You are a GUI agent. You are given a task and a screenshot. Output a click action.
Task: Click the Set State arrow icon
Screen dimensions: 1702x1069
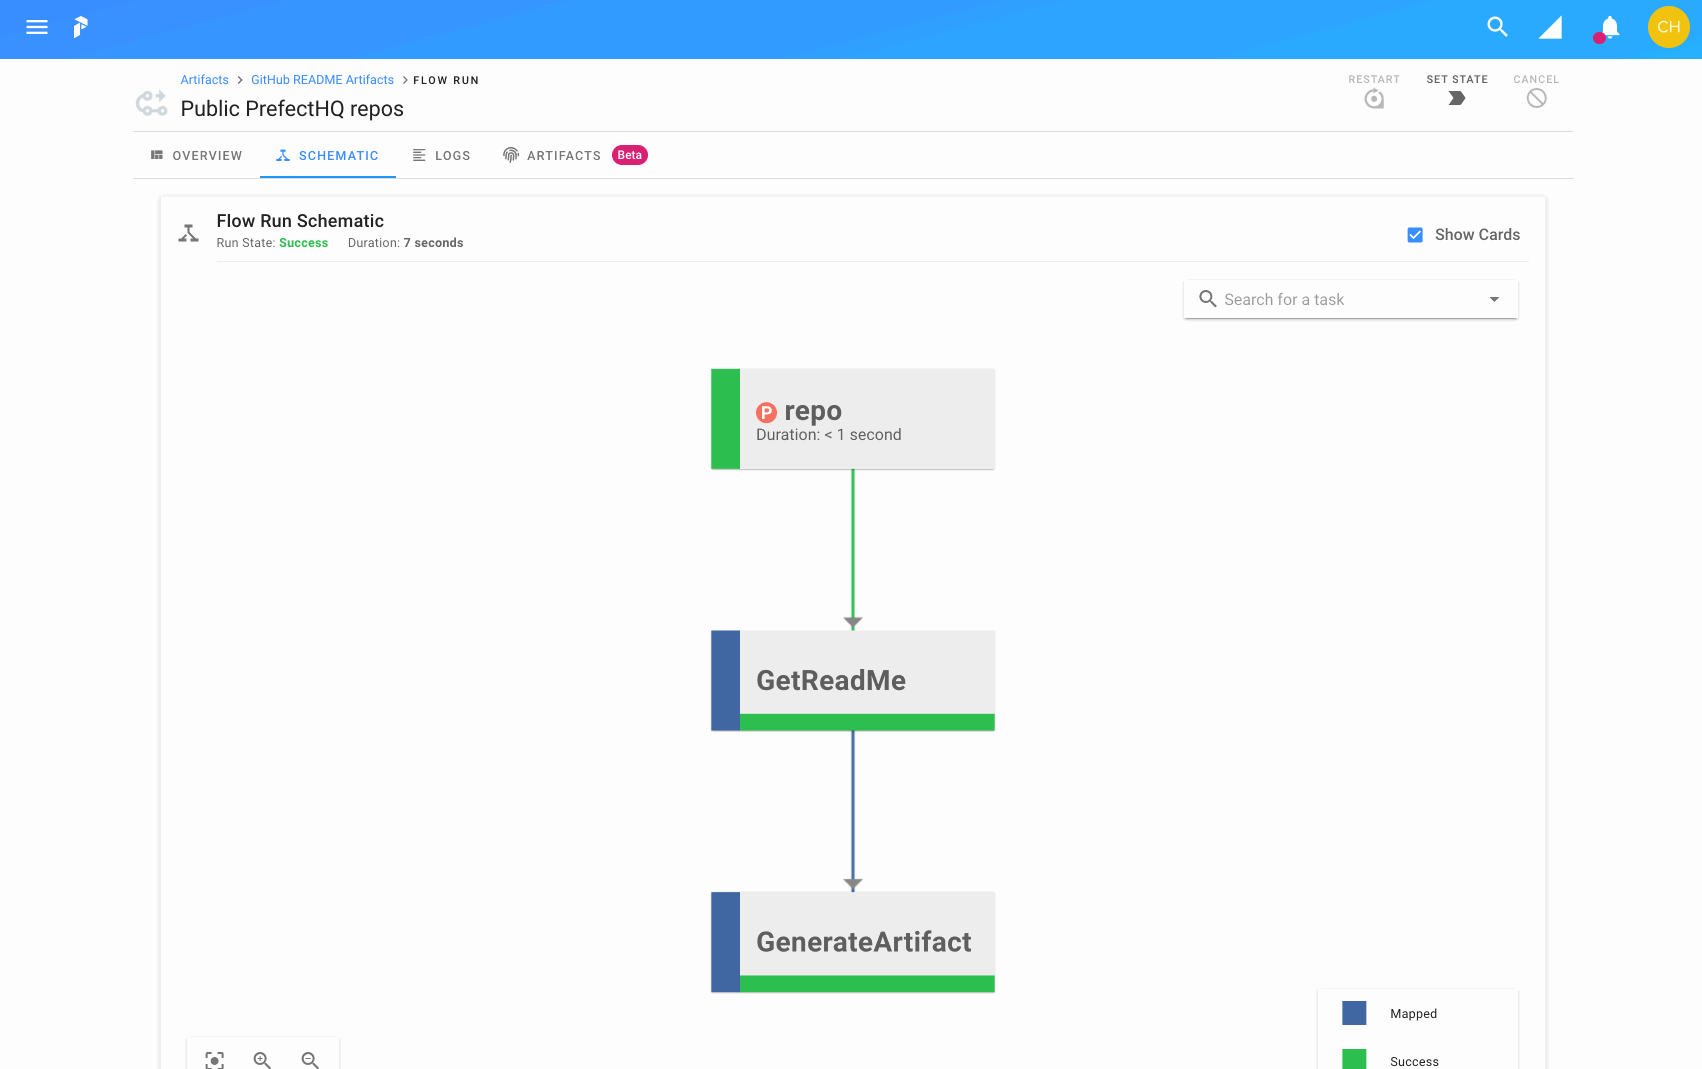(x=1457, y=98)
